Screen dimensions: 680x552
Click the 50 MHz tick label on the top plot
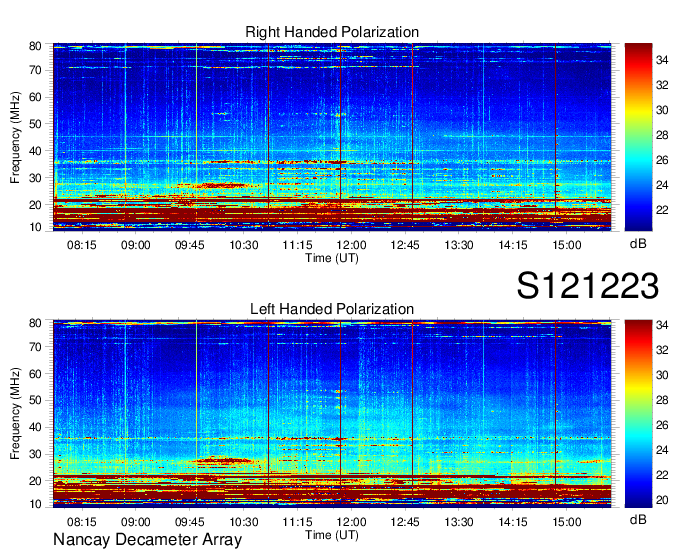coord(36,124)
